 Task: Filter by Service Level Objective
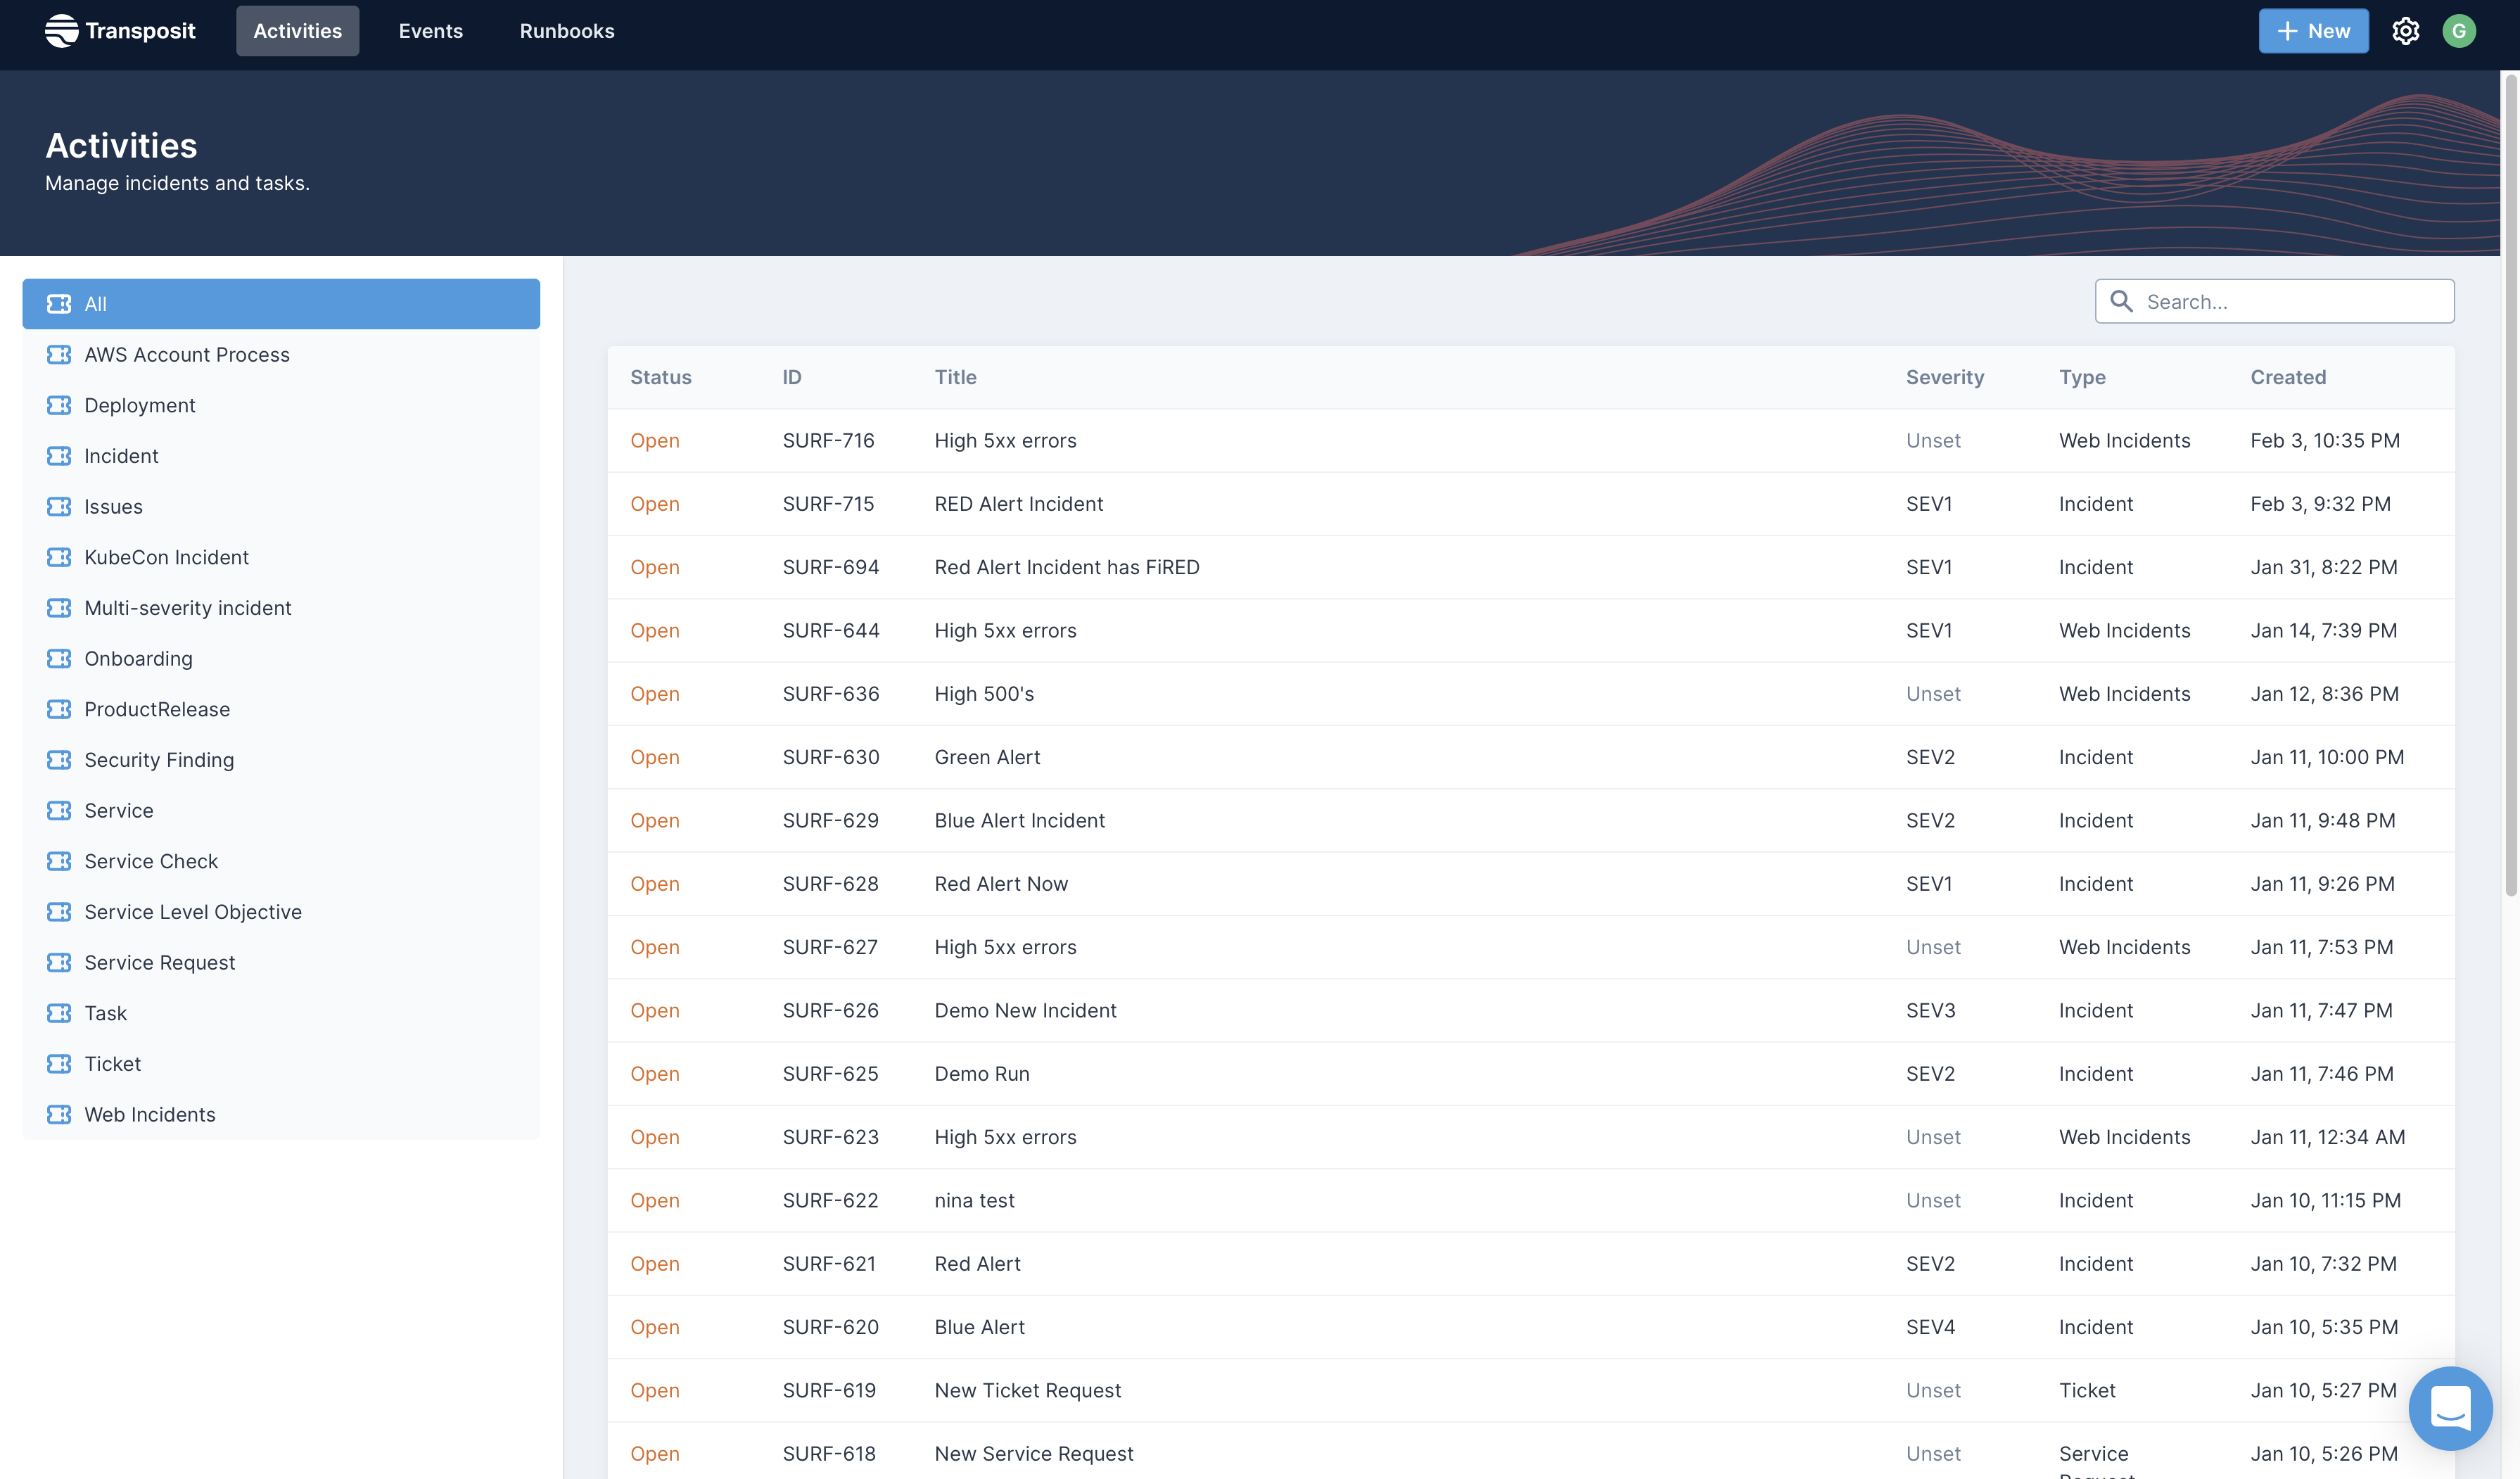coord(192,912)
